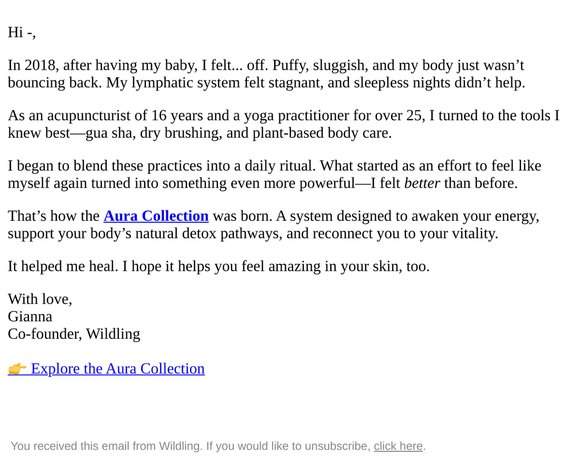Click the 'Co-founder, Wildling' title line
580x457 pixels.
point(74,334)
